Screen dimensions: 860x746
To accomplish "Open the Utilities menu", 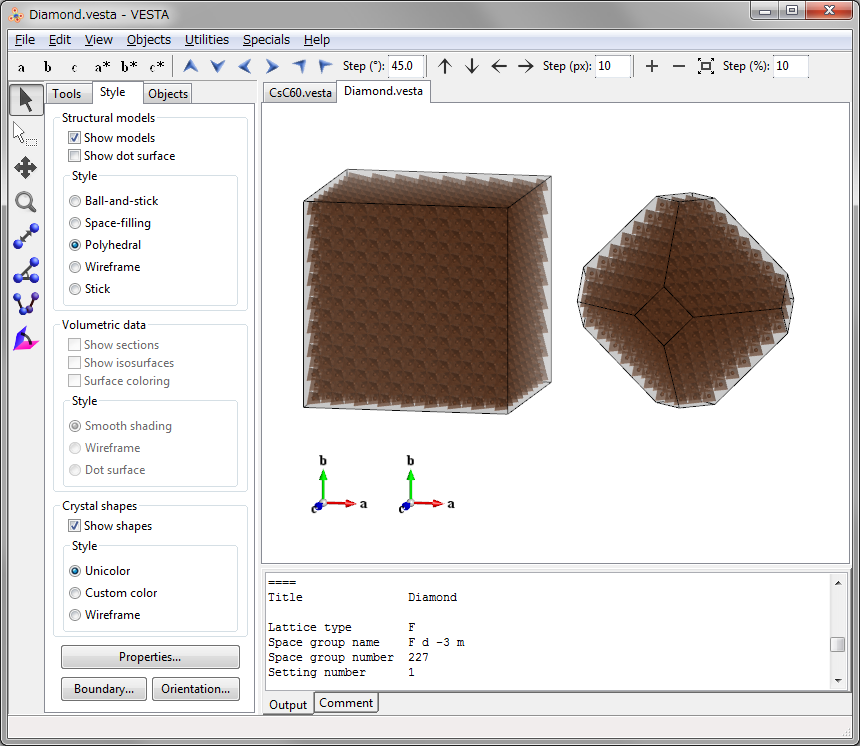I will [x=207, y=40].
